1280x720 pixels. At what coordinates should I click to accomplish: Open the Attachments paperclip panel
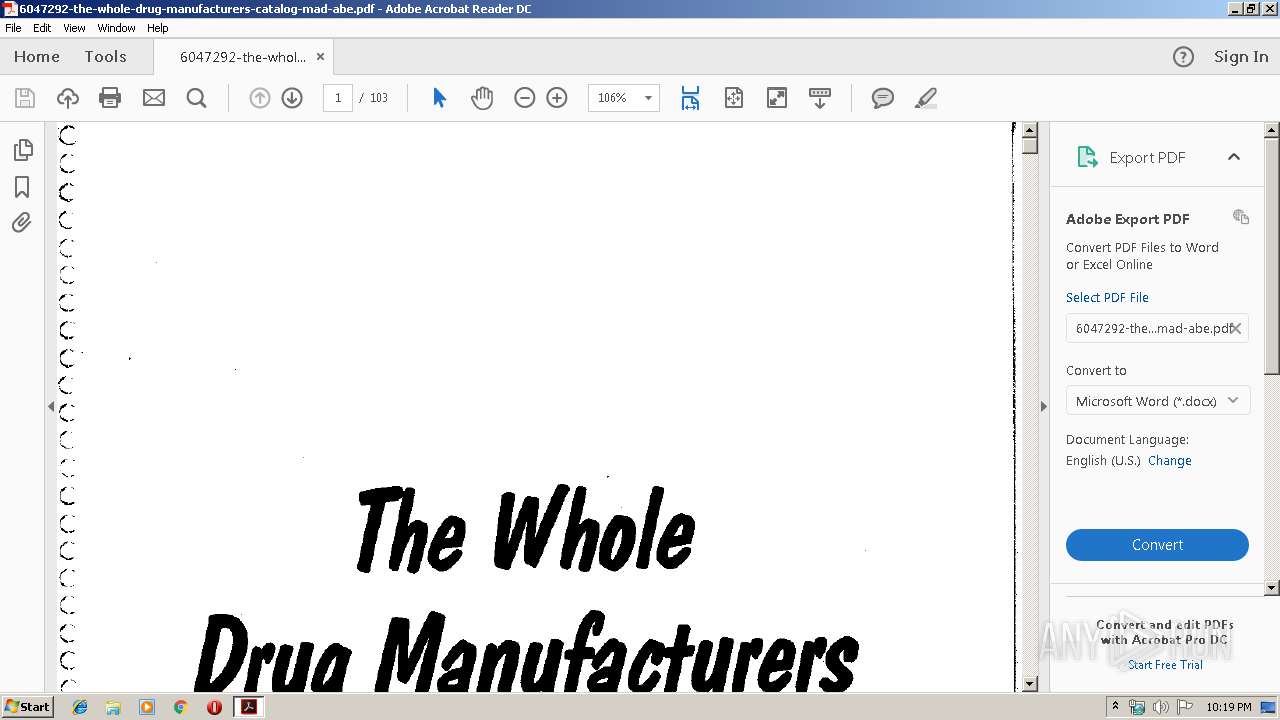pos(22,223)
